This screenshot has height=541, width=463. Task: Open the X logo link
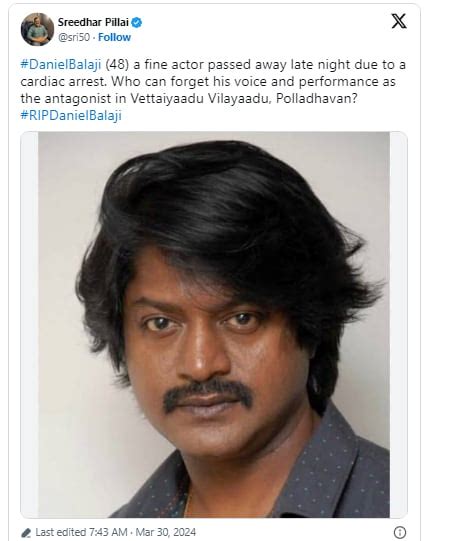[x=399, y=21]
